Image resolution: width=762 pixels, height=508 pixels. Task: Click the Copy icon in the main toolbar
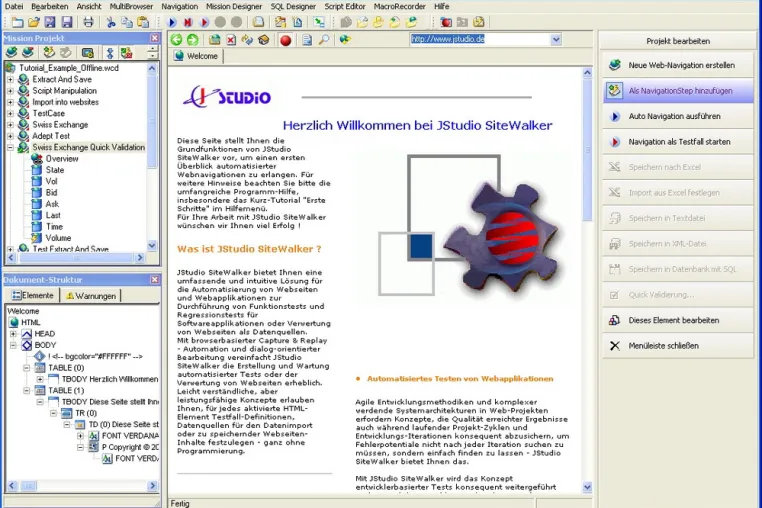[127, 22]
